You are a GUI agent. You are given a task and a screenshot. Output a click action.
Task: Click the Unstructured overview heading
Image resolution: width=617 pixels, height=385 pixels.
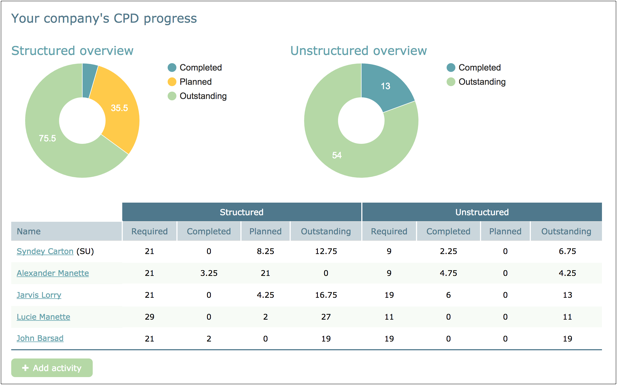[x=358, y=51]
